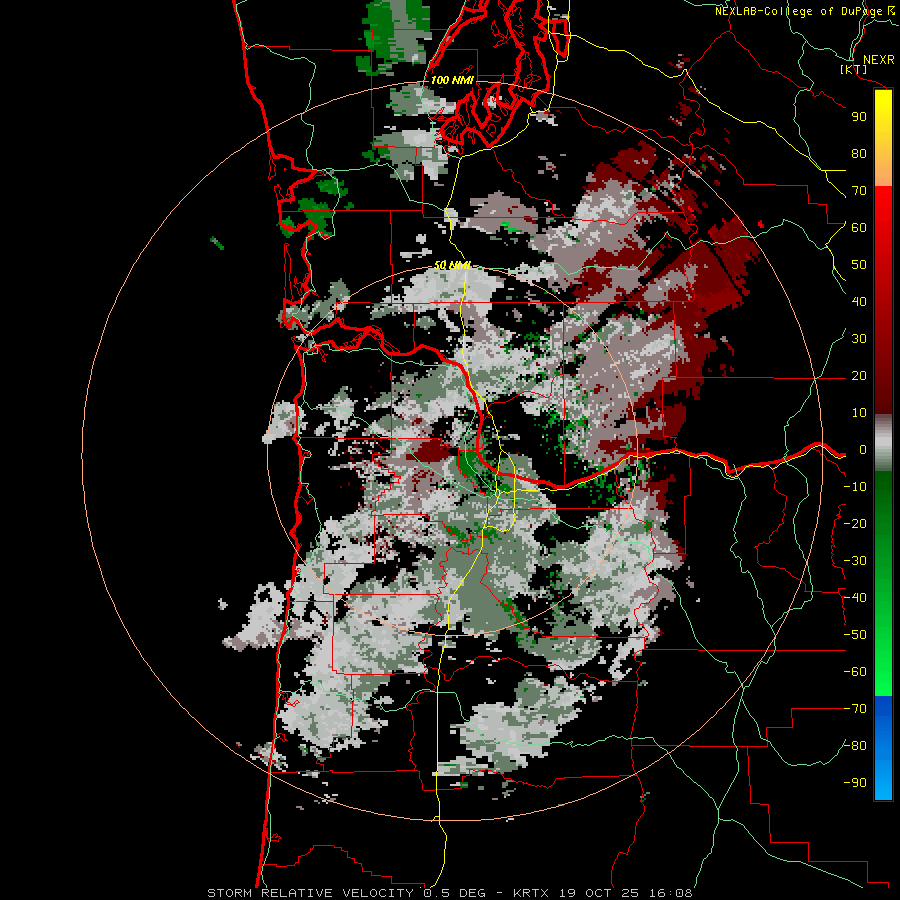Image resolution: width=900 pixels, height=900 pixels.
Task: Click the -20 scale value
Action: [x=855, y=524]
